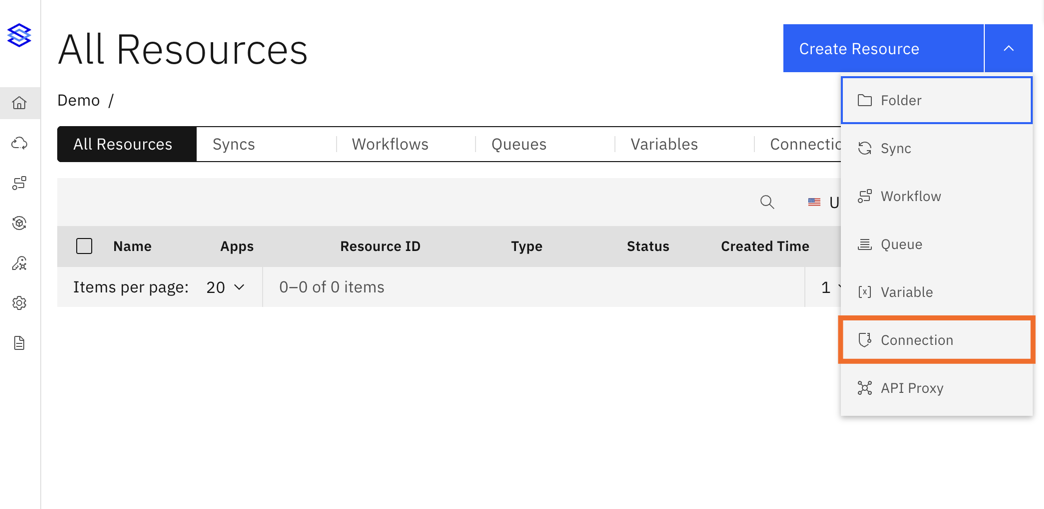The width and height of the screenshot is (1044, 509).
Task: Switch to the Workflows tab
Action: tap(390, 144)
